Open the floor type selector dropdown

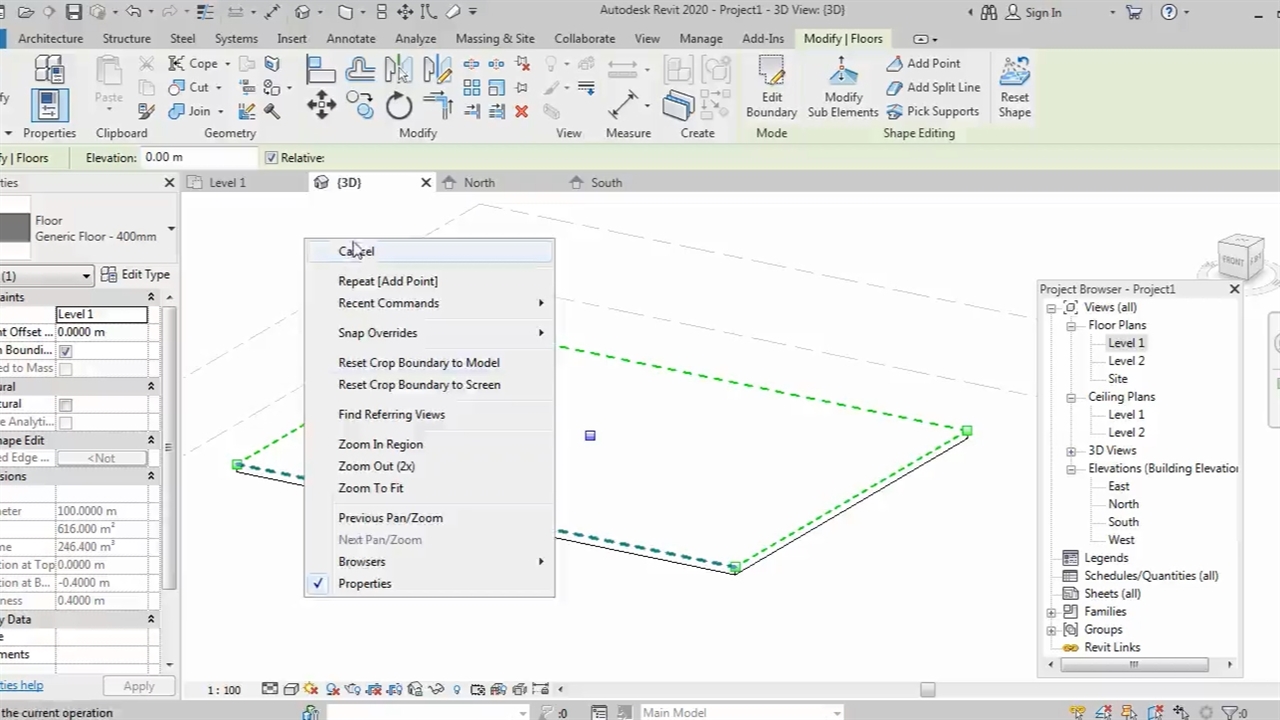tap(171, 229)
